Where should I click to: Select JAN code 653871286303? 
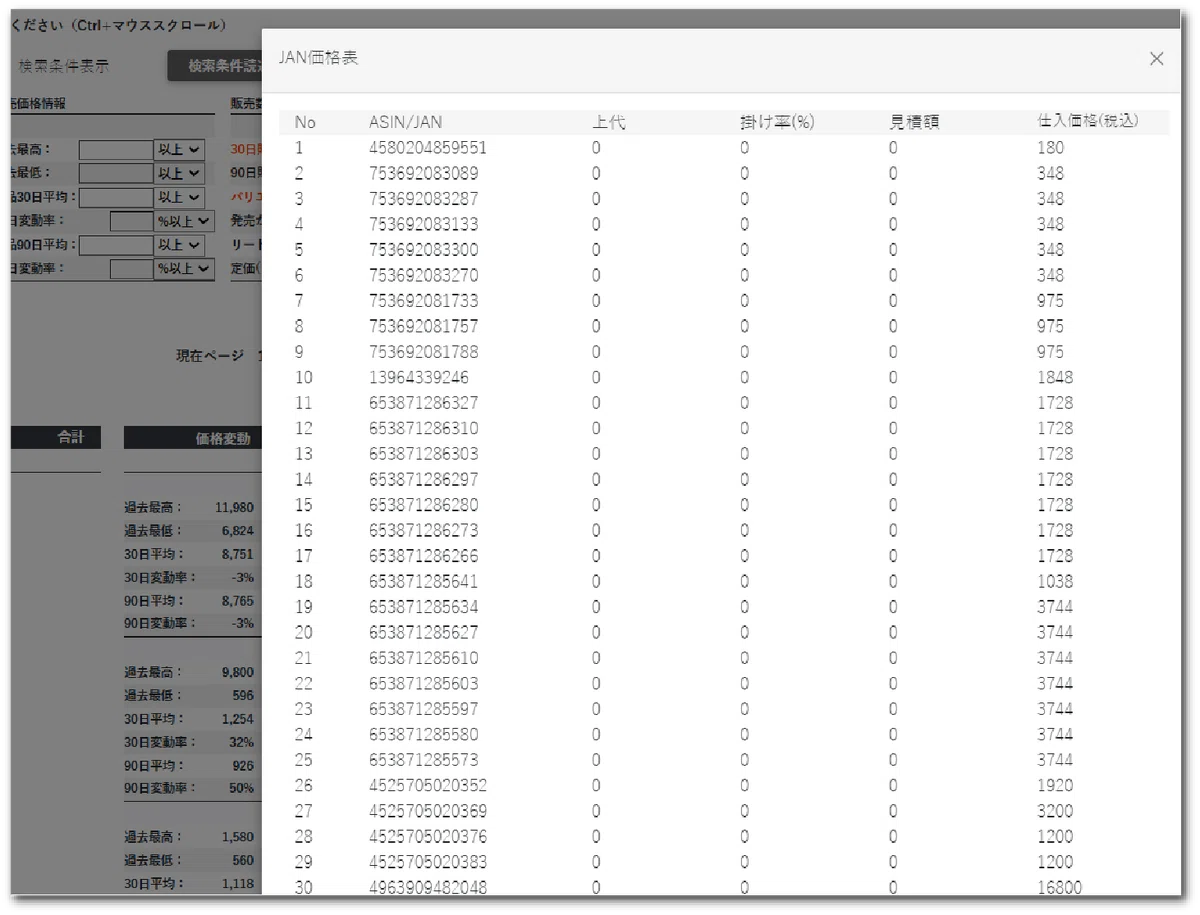423,454
